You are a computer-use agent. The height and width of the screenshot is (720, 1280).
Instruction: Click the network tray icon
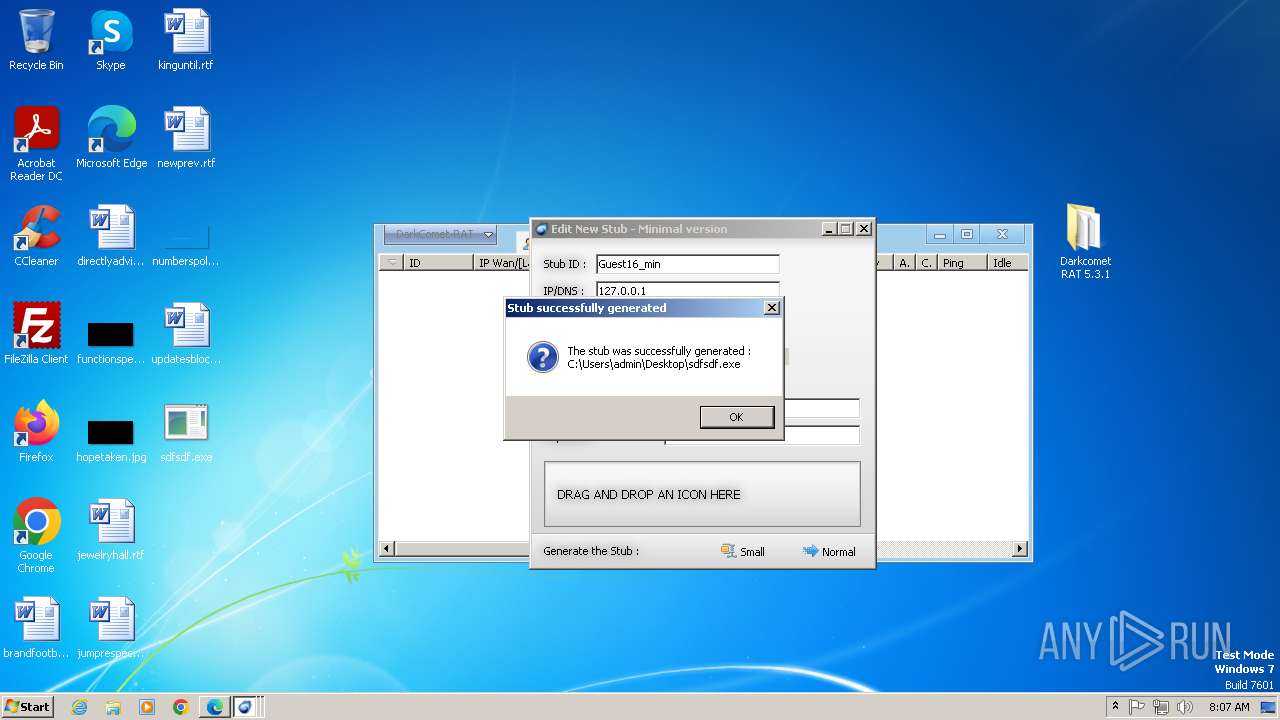(x=1161, y=707)
